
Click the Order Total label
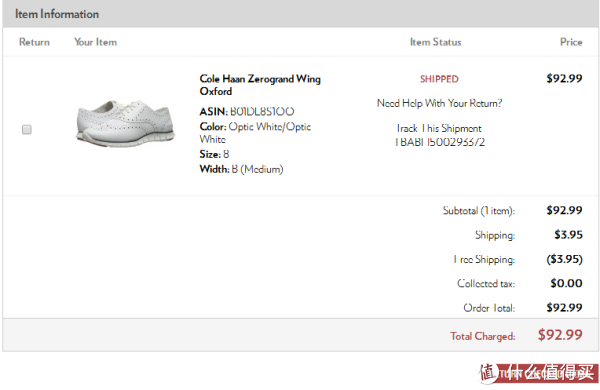pyautogui.click(x=489, y=308)
